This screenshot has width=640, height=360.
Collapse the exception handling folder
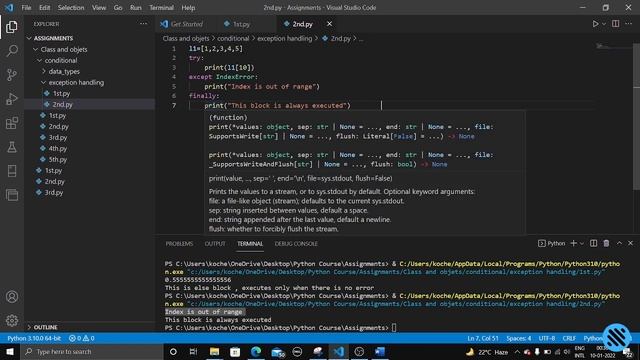[x=89, y=82]
